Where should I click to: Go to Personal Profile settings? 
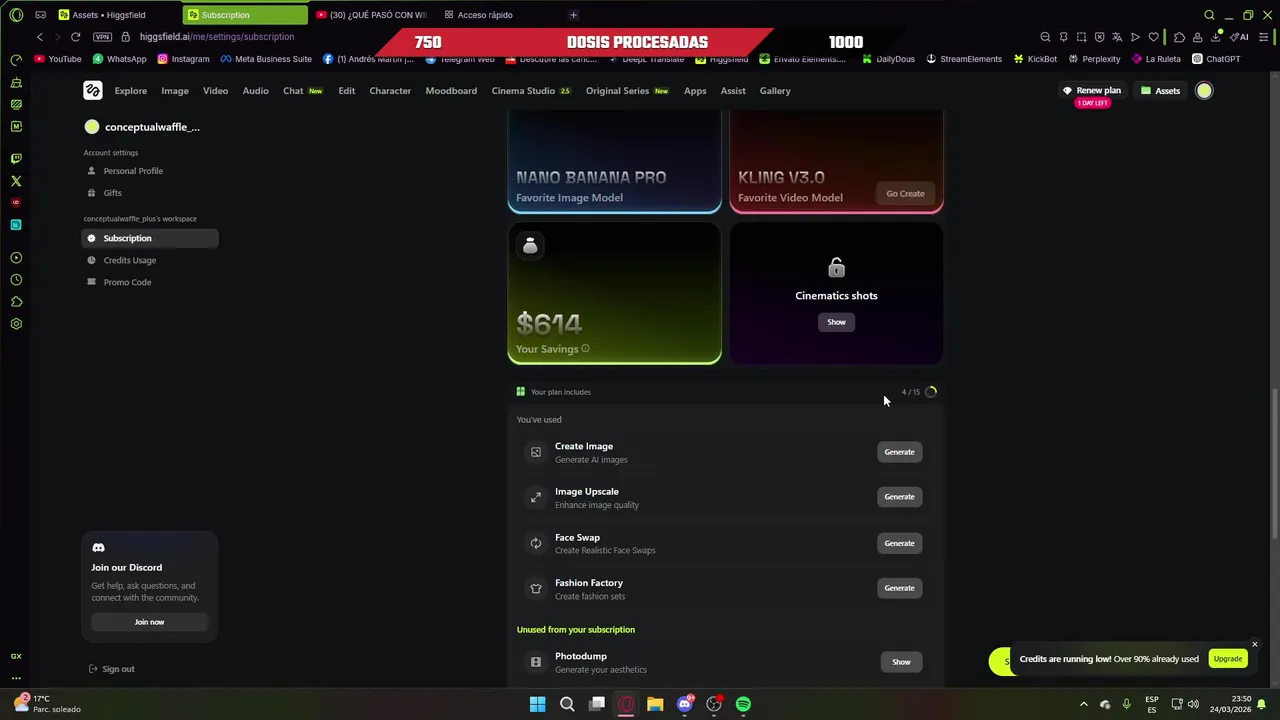(x=150, y=171)
